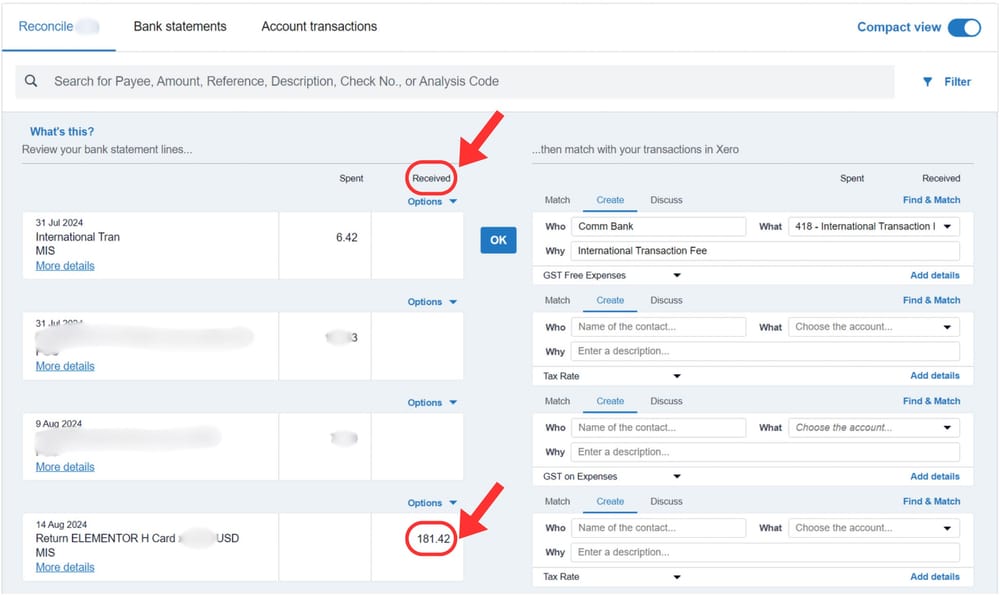Click the Who field showing Comm Bank

click(x=658, y=226)
